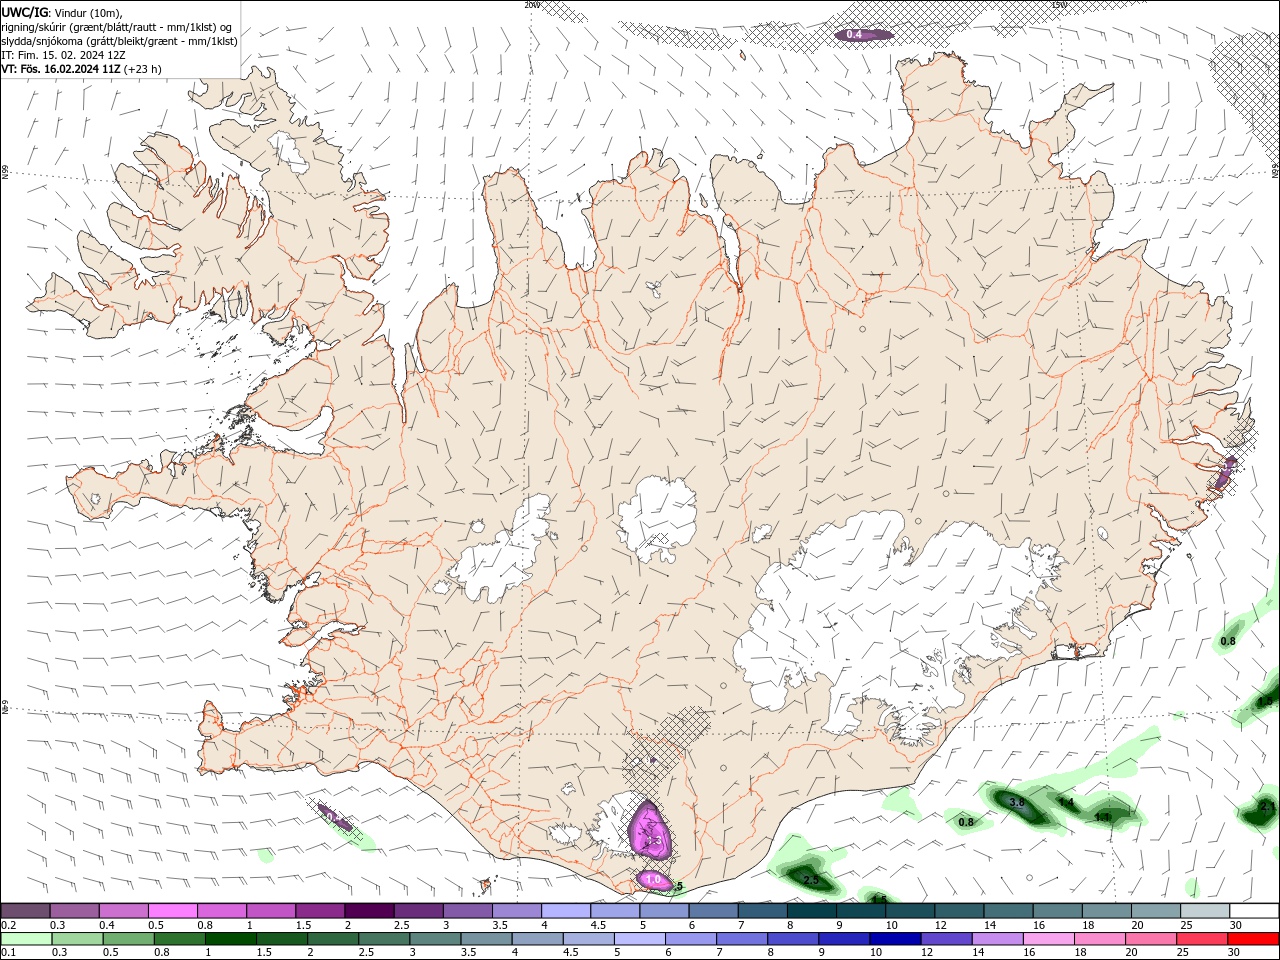Pick the 0.5 medium green swatch on the rain scale
Screen dimensions: 1280x960
click(128, 939)
